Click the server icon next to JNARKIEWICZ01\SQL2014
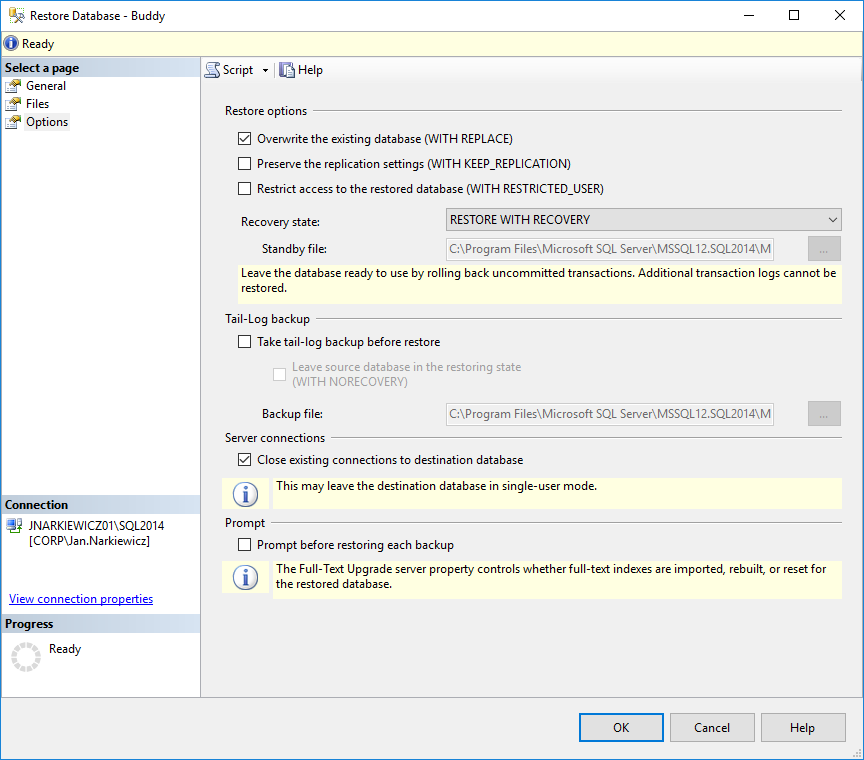 point(17,525)
